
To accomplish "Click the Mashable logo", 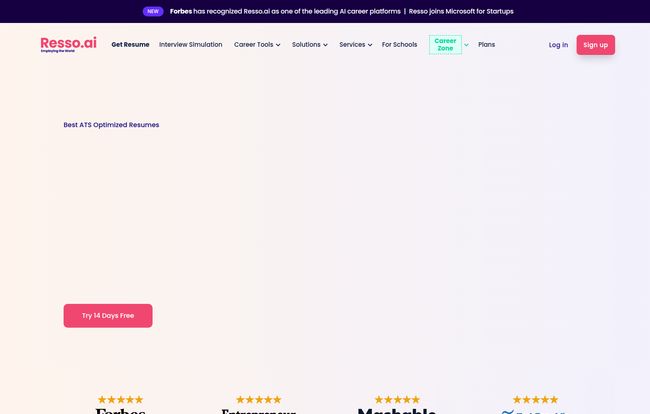I will 397,410.
